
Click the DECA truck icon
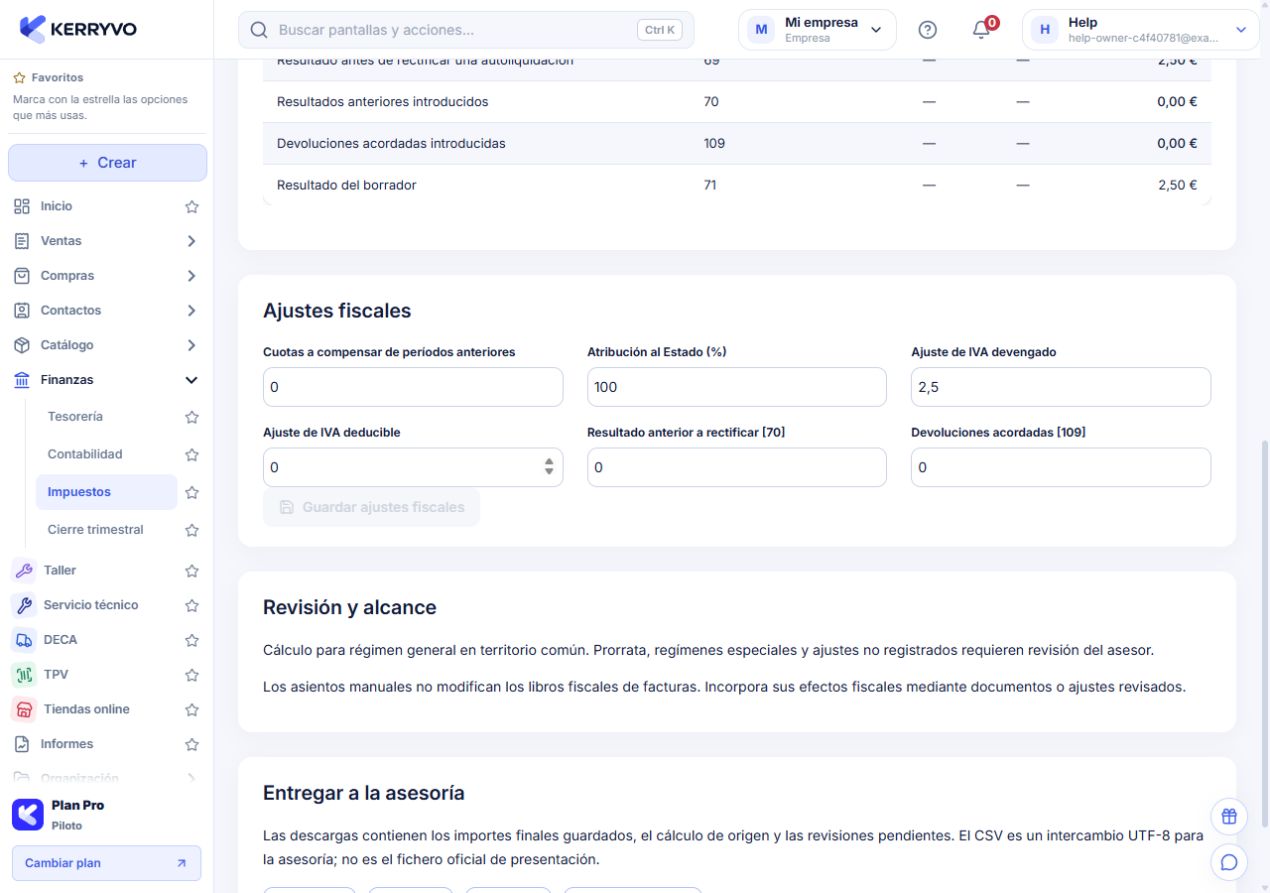[x=22, y=640]
